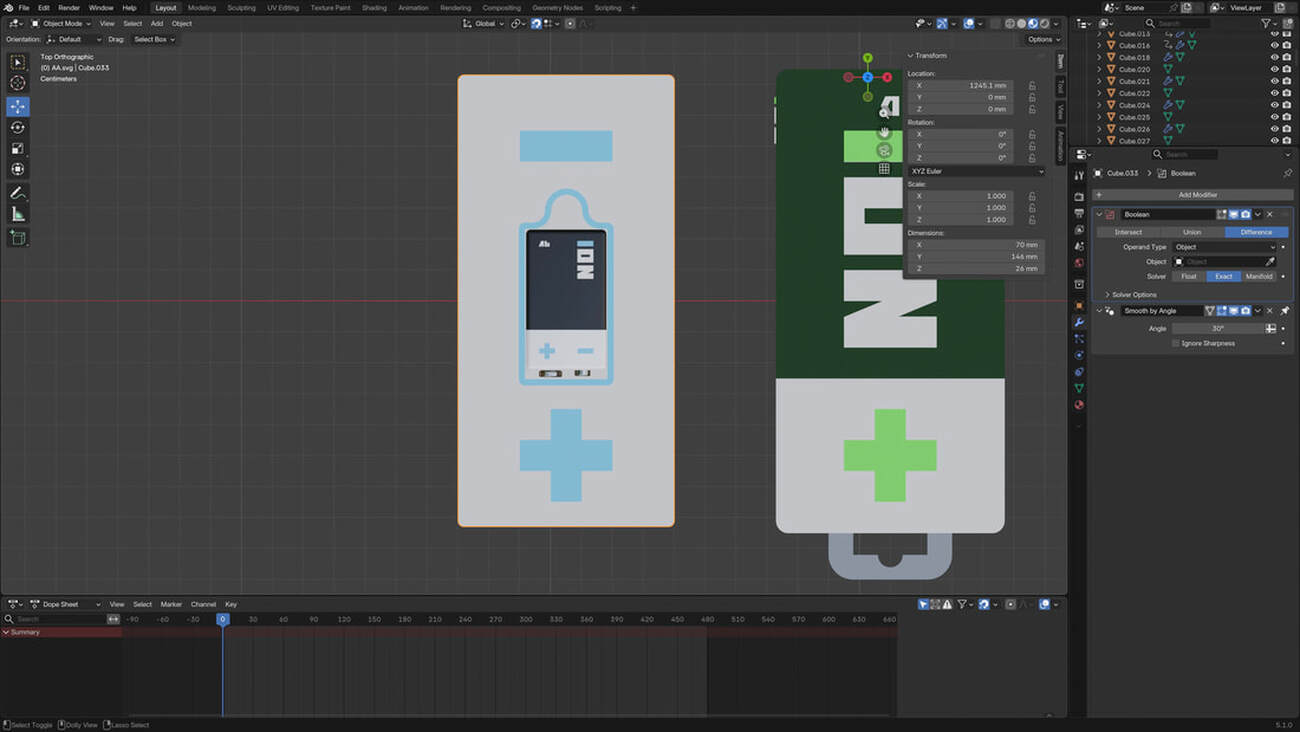Choose the Measure tool

point(17,214)
